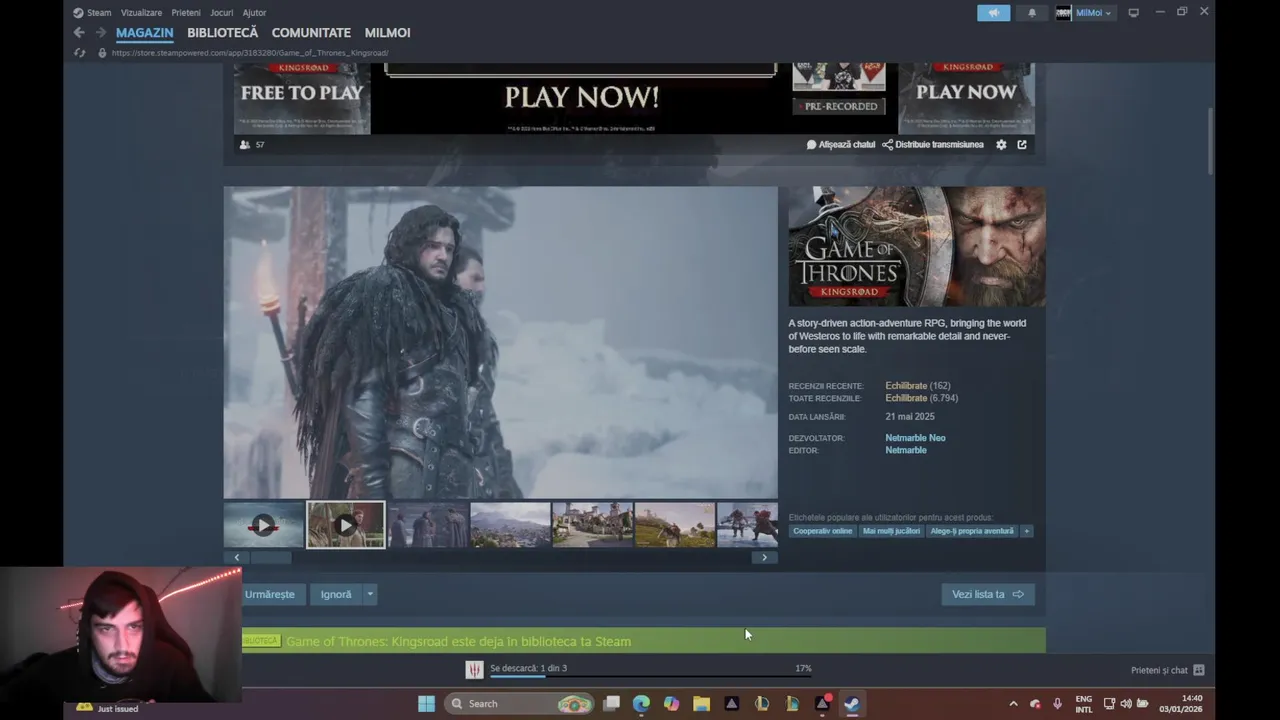
Task: Click the Urmărește button
Action: point(270,594)
